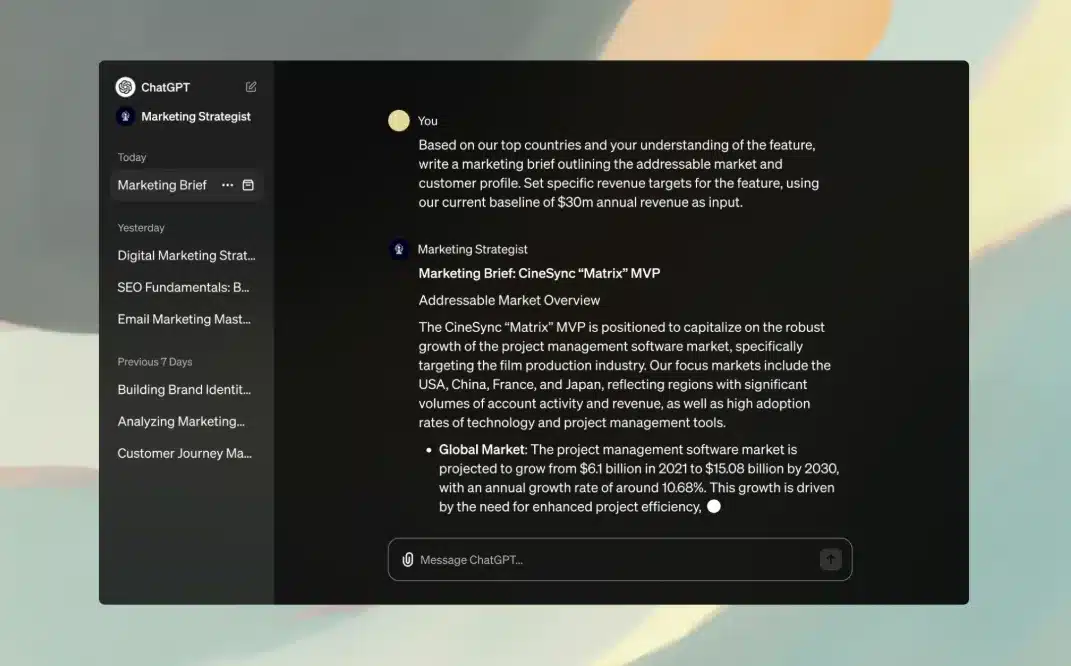Click the Marketing Strategist name above response
Viewport: 1071px width, 666px height.
[x=472, y=249]
